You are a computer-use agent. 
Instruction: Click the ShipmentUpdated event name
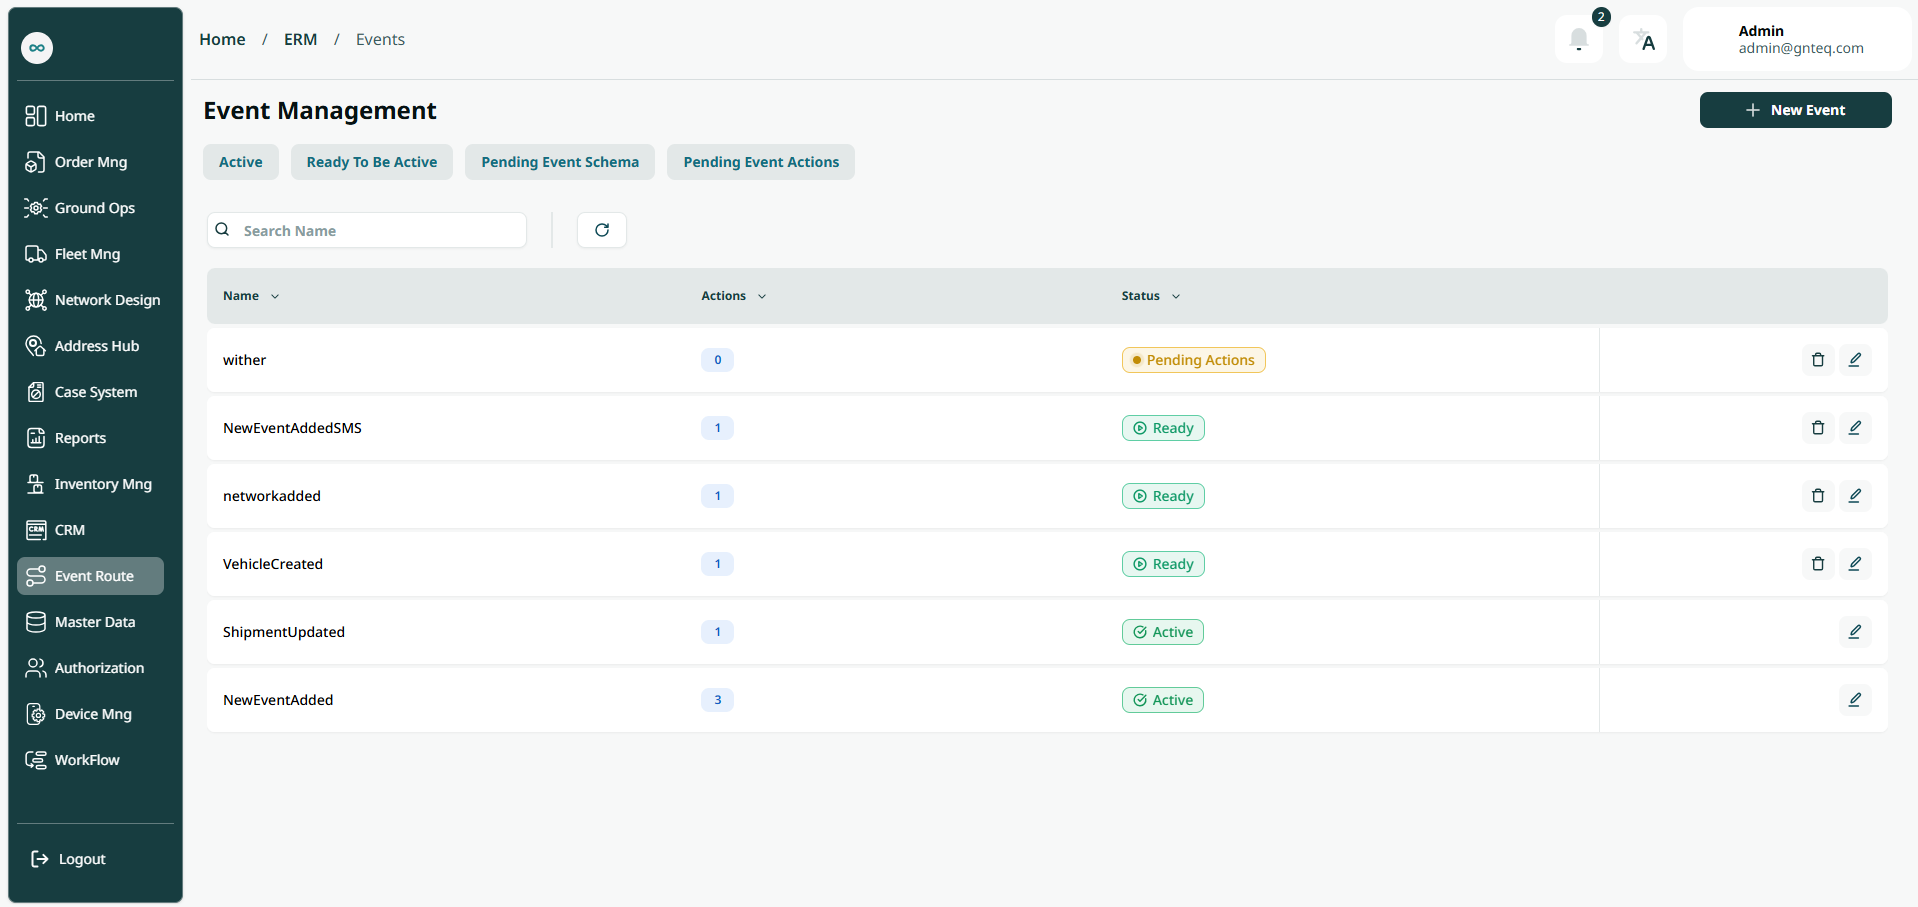tap(284, 632)
